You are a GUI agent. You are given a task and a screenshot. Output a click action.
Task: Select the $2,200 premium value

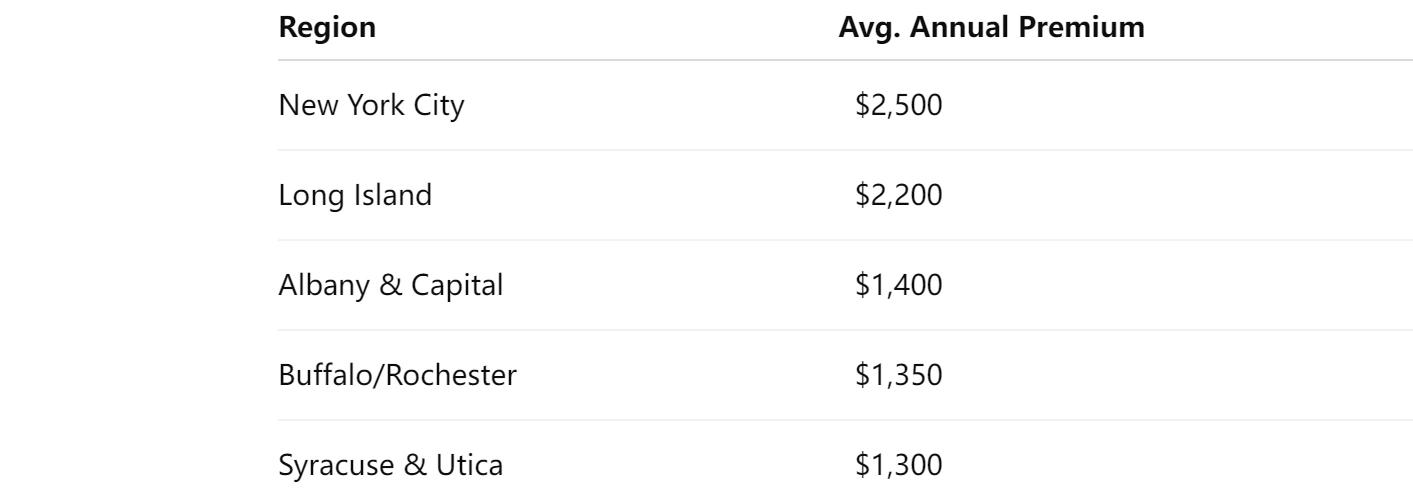click(x=899, y=195)
